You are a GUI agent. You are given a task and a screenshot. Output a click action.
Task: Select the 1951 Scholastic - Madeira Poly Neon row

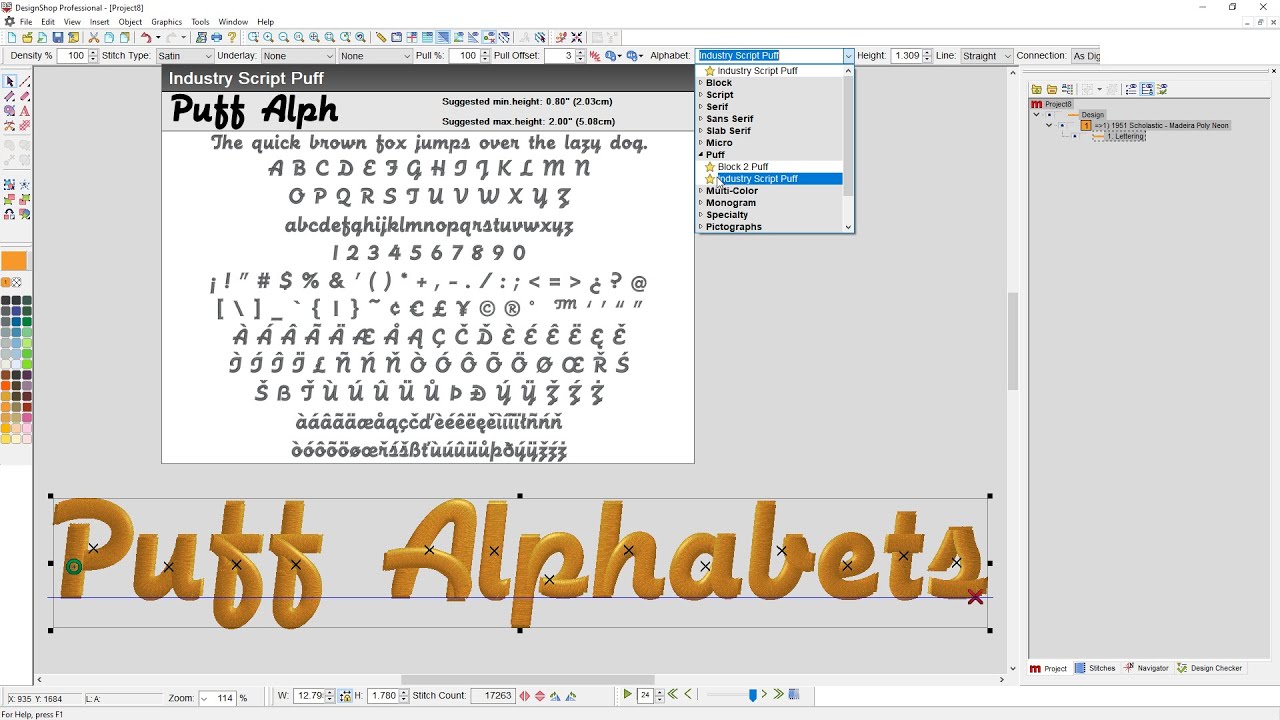[x=1163, y=125]
